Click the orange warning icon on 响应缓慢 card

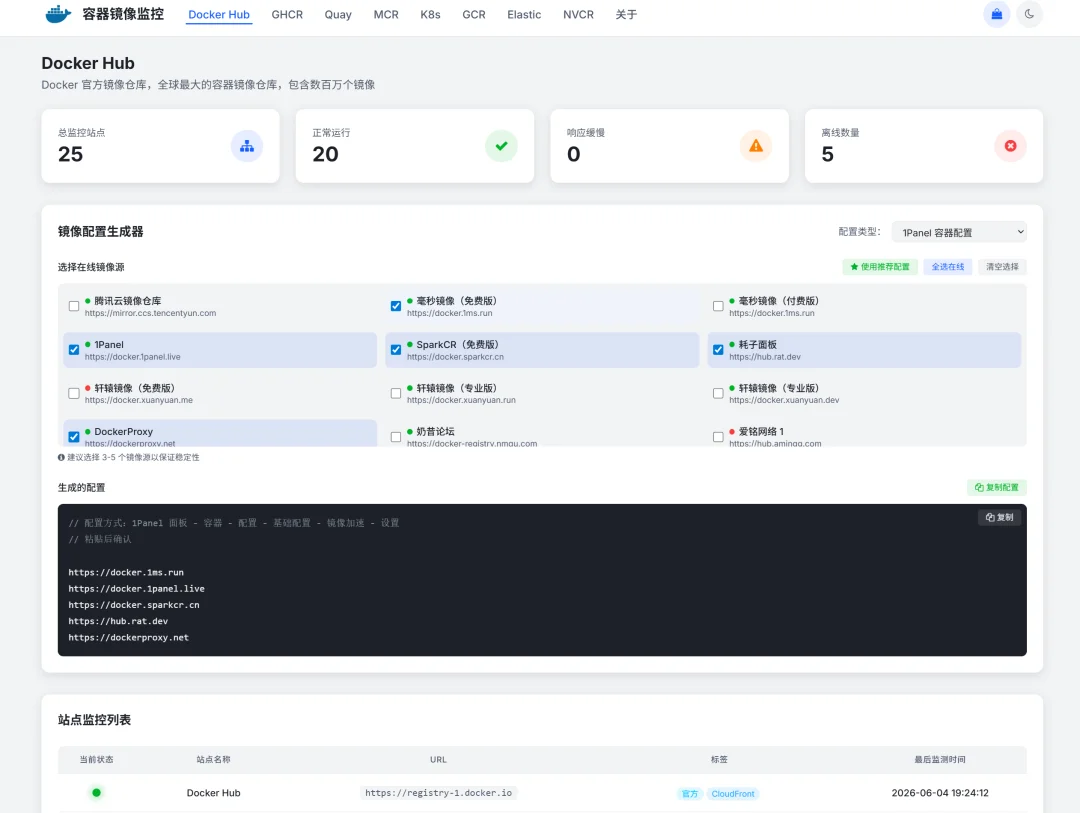(x=756, y=146)
